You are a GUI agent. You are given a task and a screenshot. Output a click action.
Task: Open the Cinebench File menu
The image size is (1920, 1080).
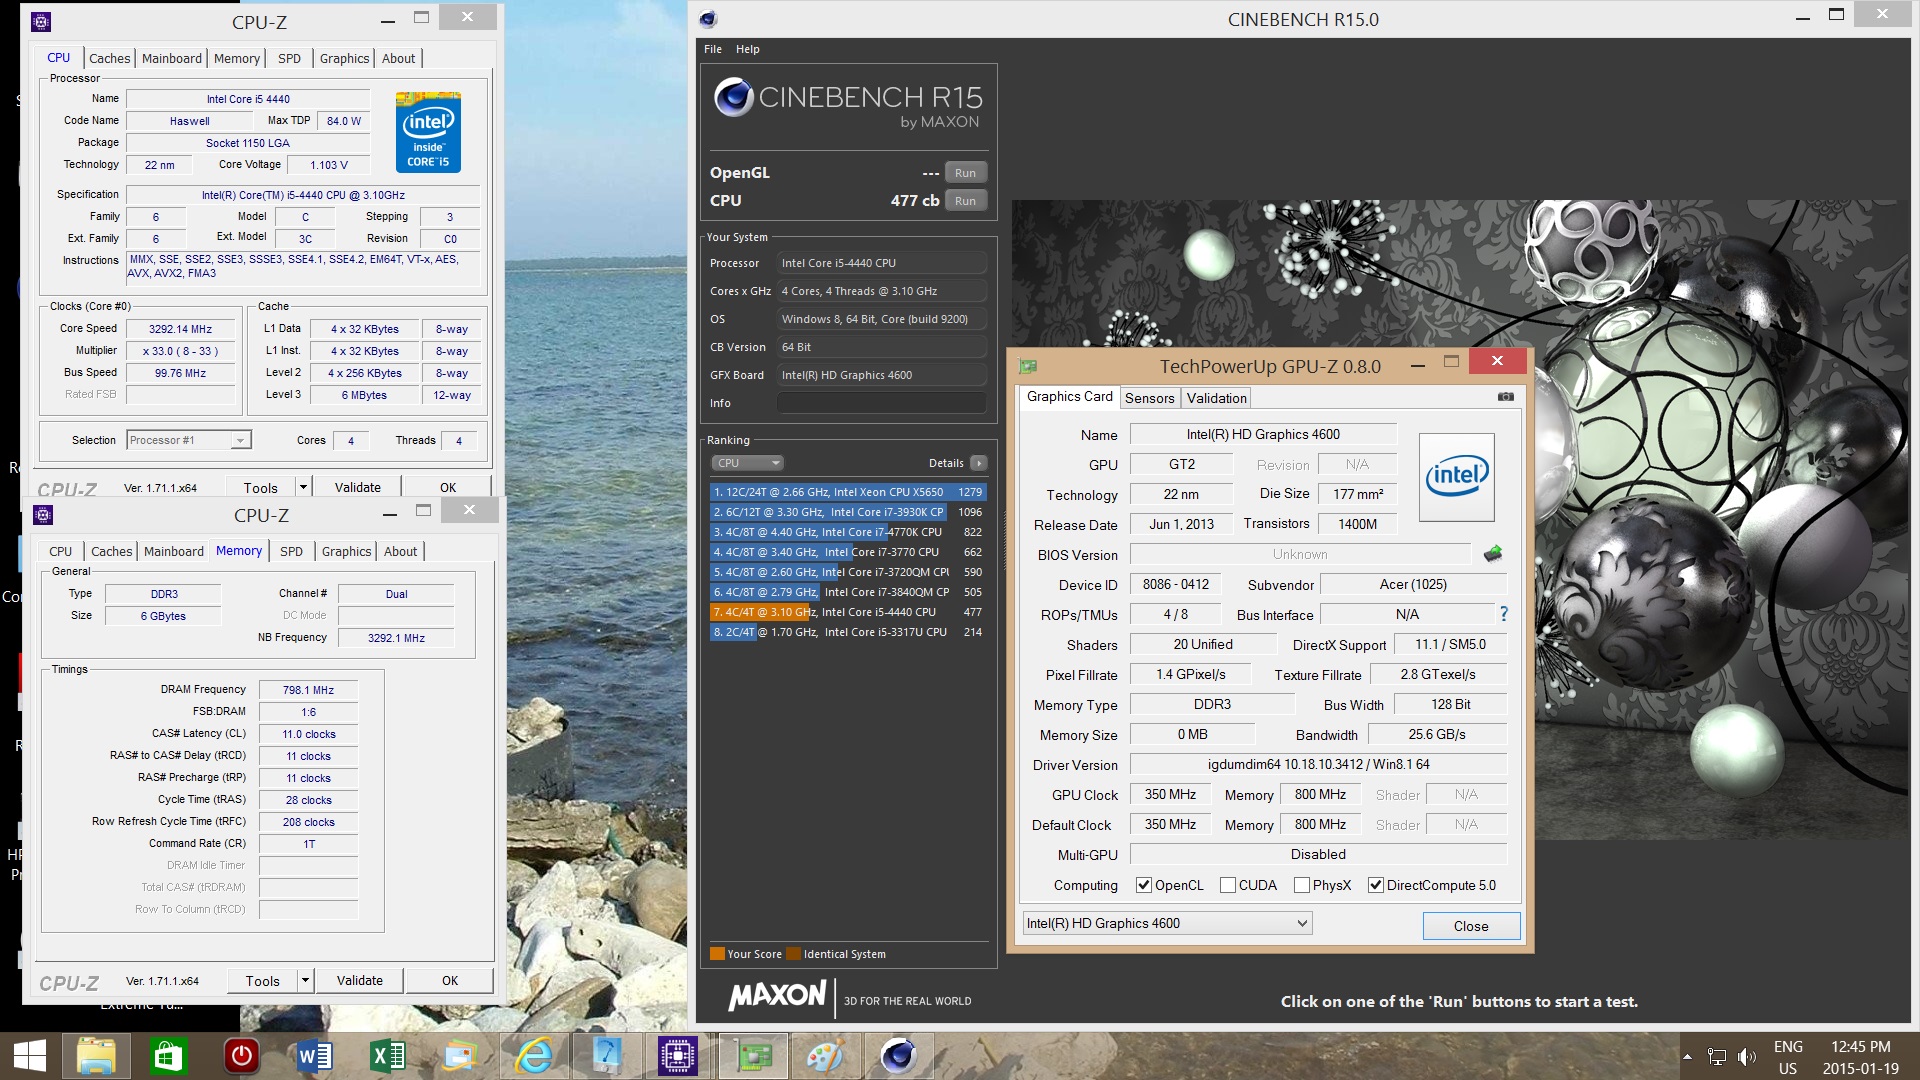(713, 49)
